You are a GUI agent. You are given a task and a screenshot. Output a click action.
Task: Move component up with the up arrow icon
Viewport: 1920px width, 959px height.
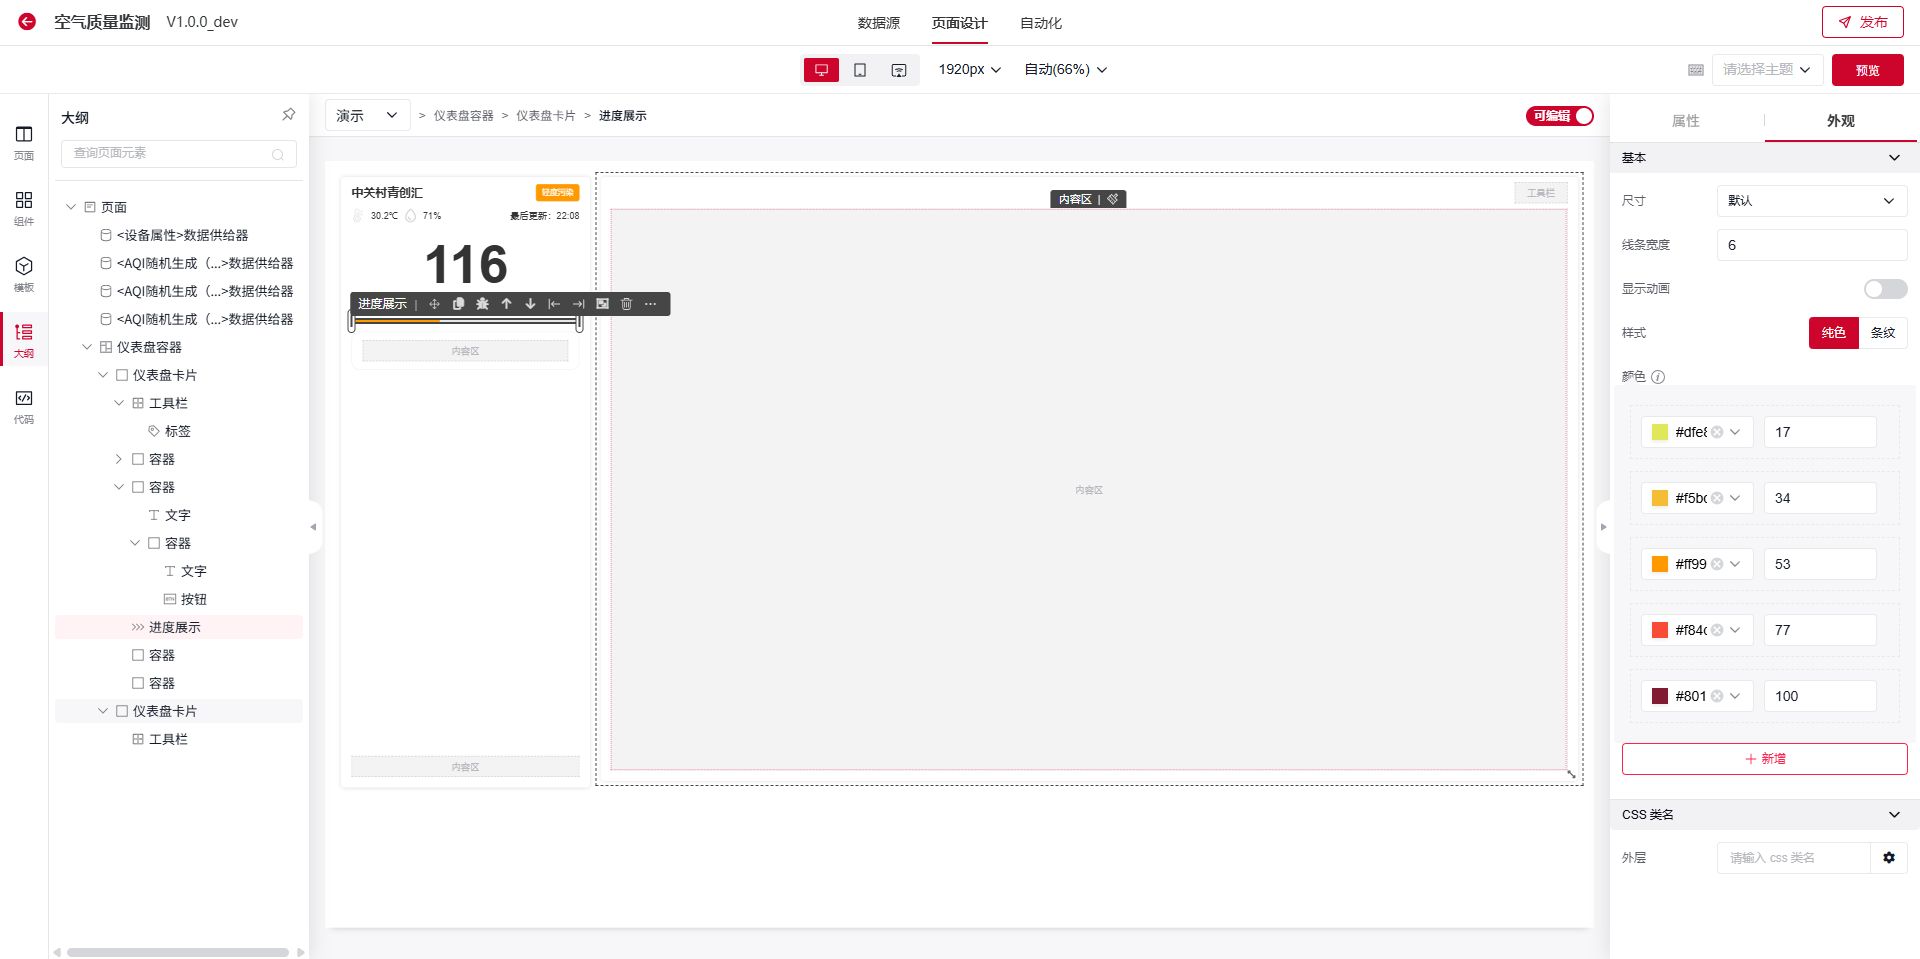click(506, 304)
